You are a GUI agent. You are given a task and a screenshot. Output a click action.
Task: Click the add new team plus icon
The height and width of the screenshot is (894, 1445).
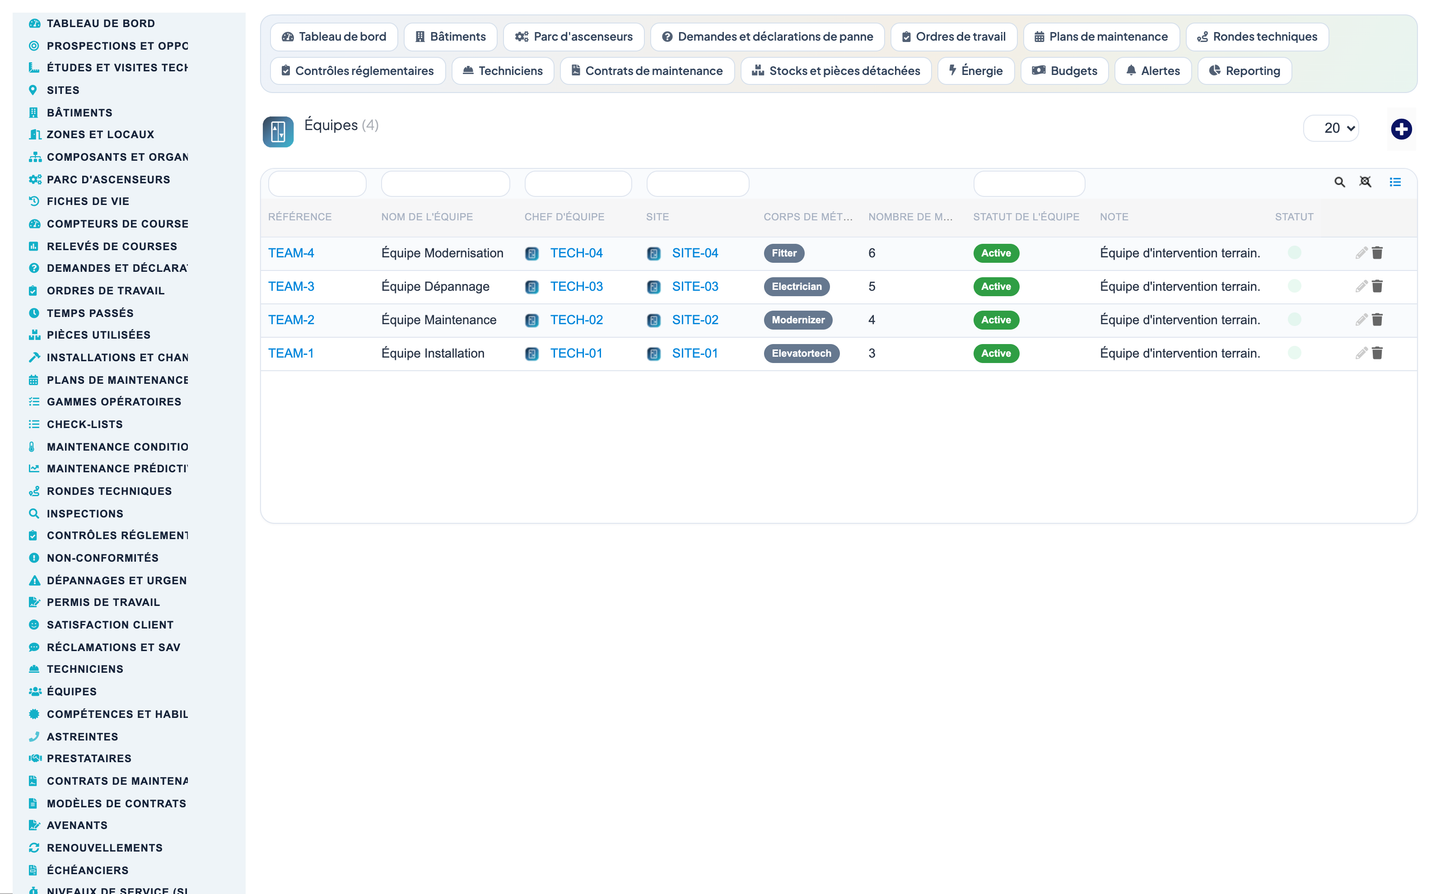[1401, 129]
